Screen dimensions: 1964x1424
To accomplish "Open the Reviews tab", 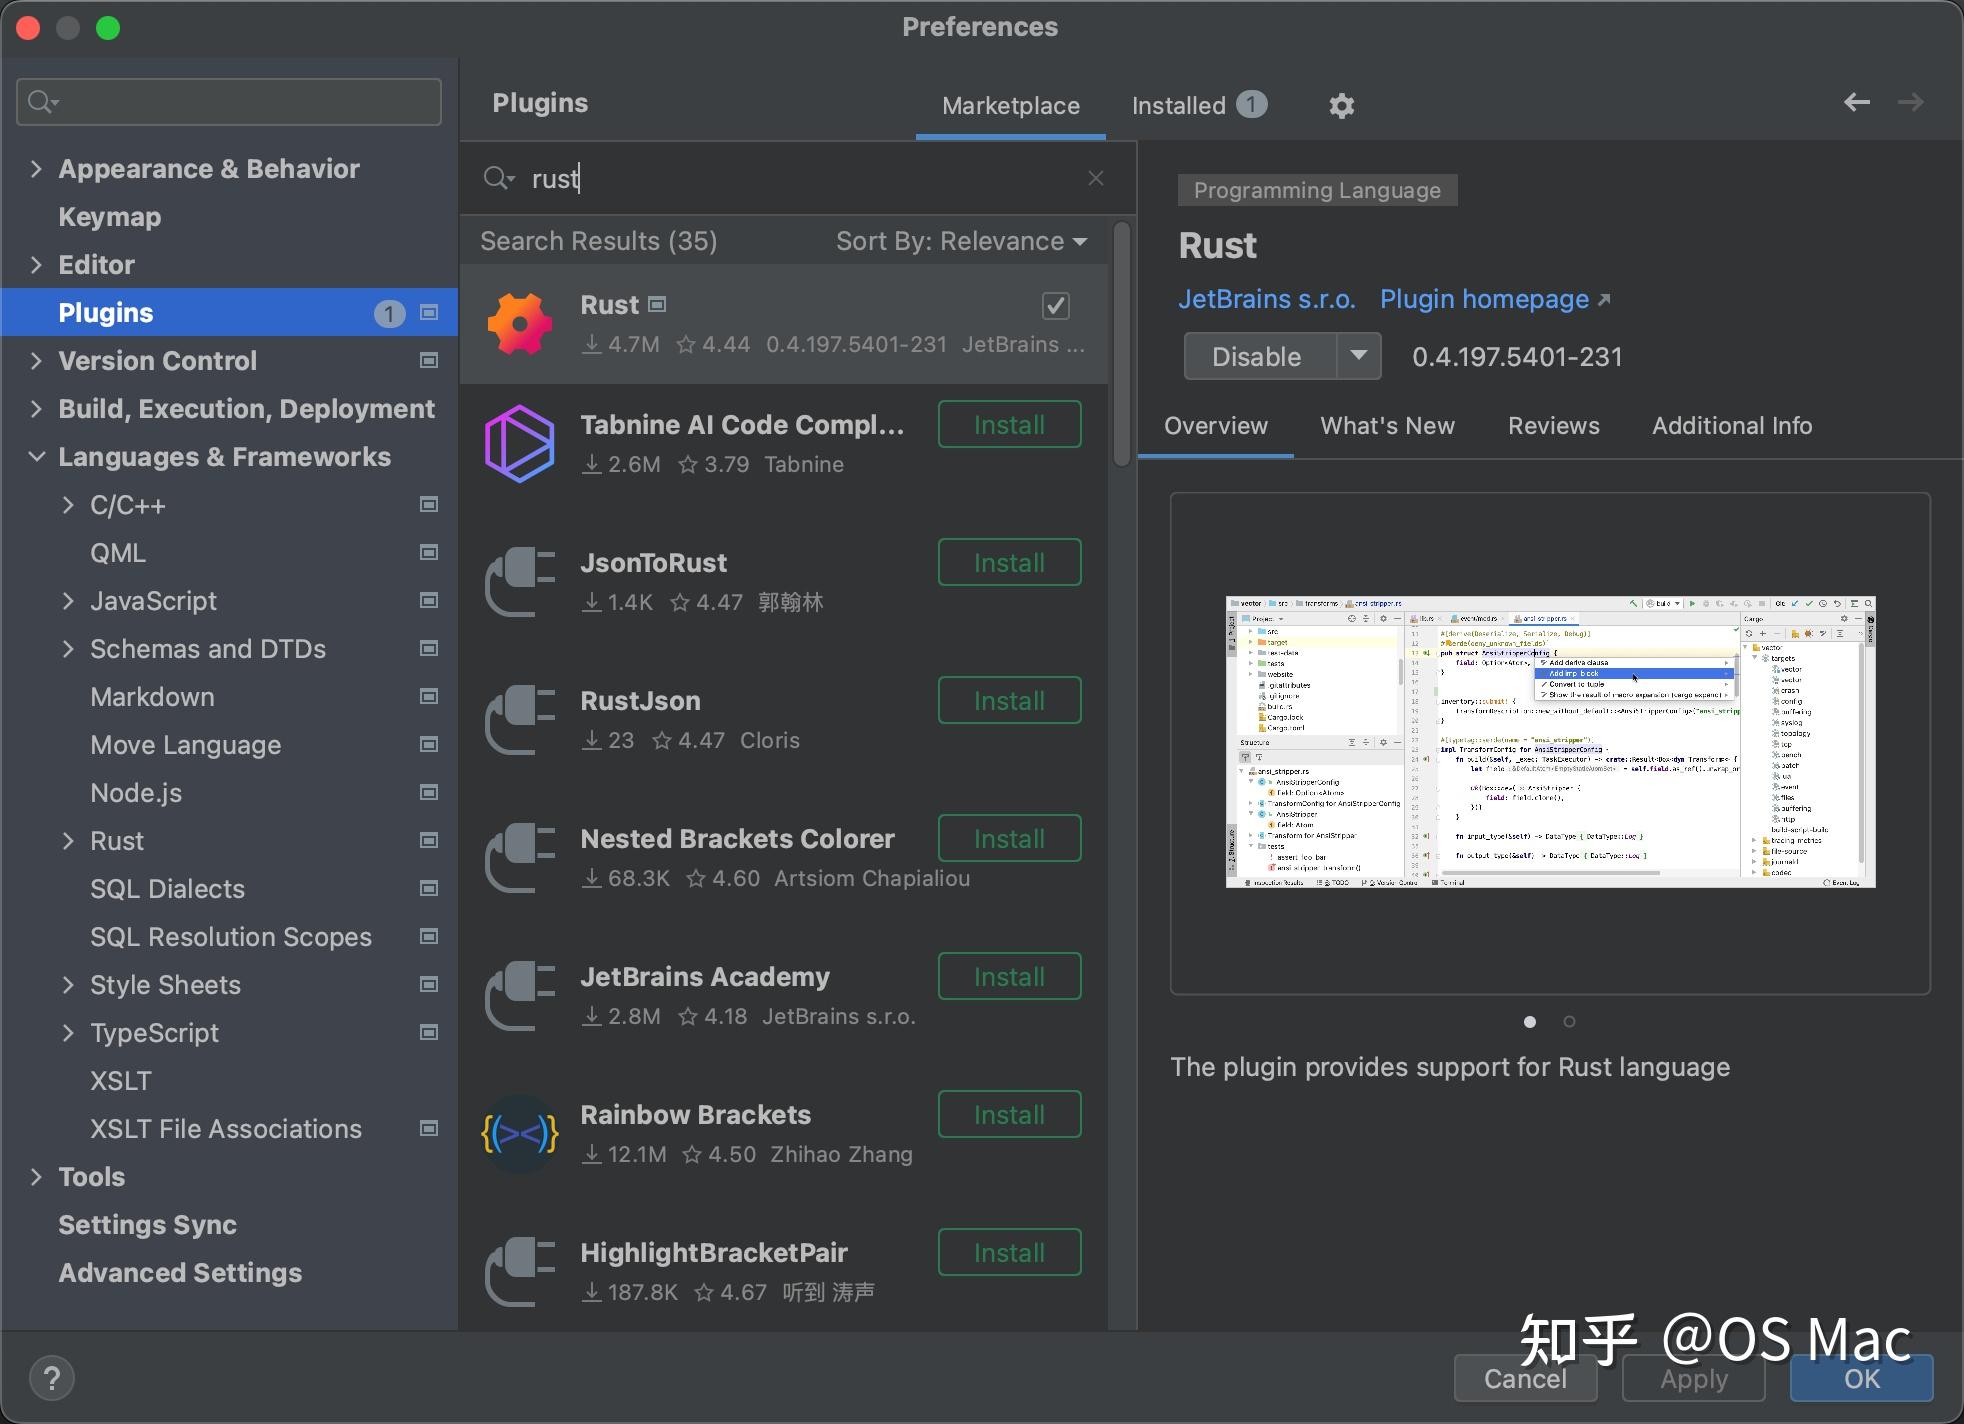I will (1553, 425).
